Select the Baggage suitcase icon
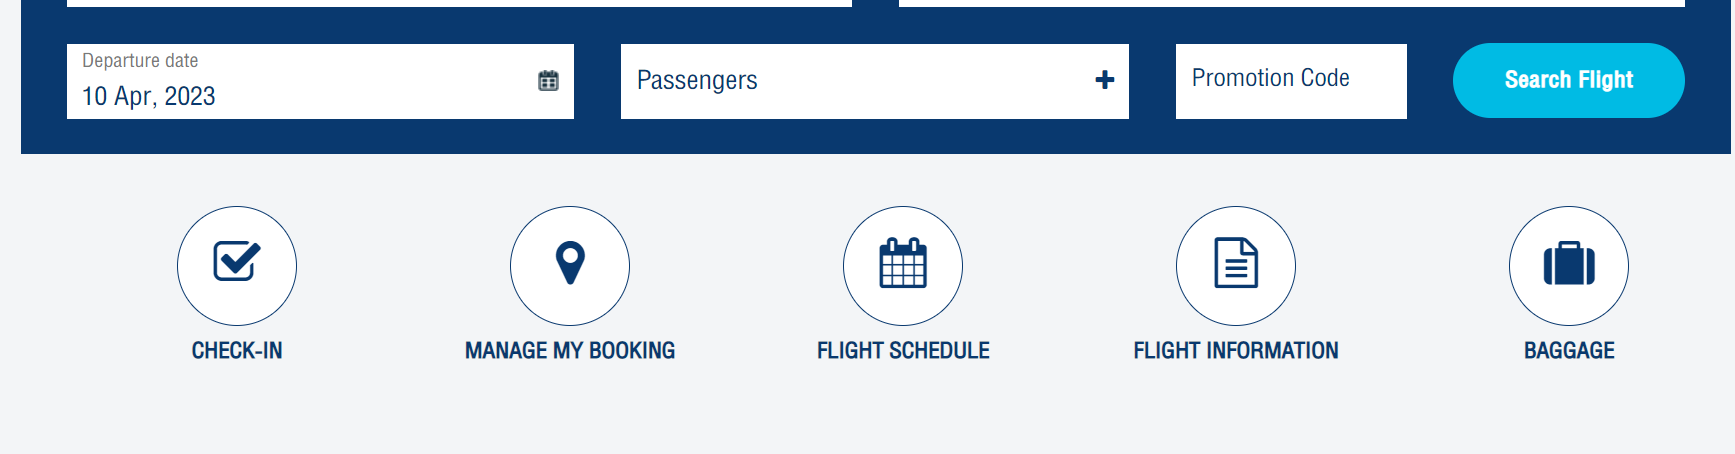1735x454 pixels. (1569, 266)
